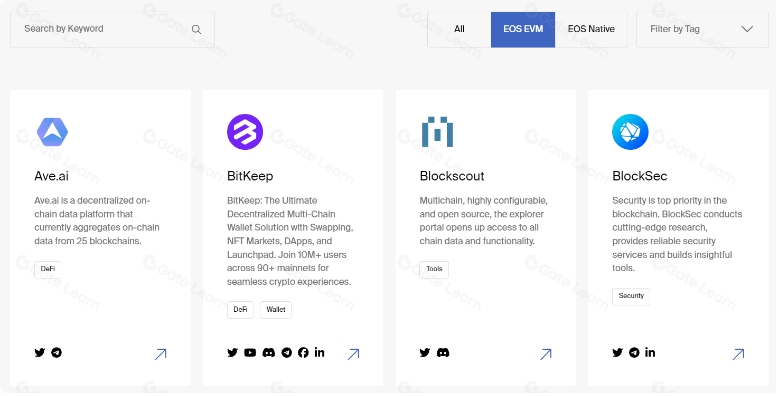Open Ave.ai's Twitter link icon

click(40, 352)
